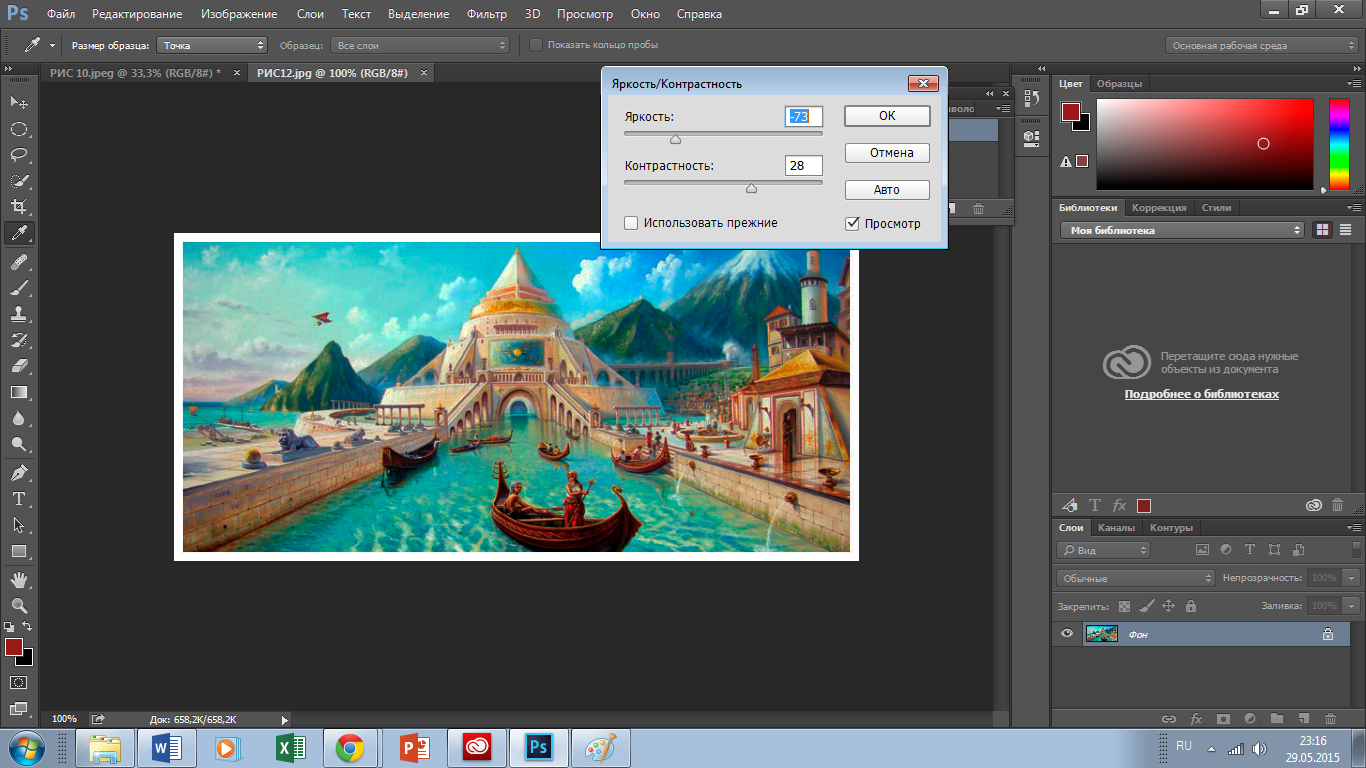The image size is (1366, 768).
Task: Open 'Образец' Все слои dropdown
Action: click(x=420, y=45)
